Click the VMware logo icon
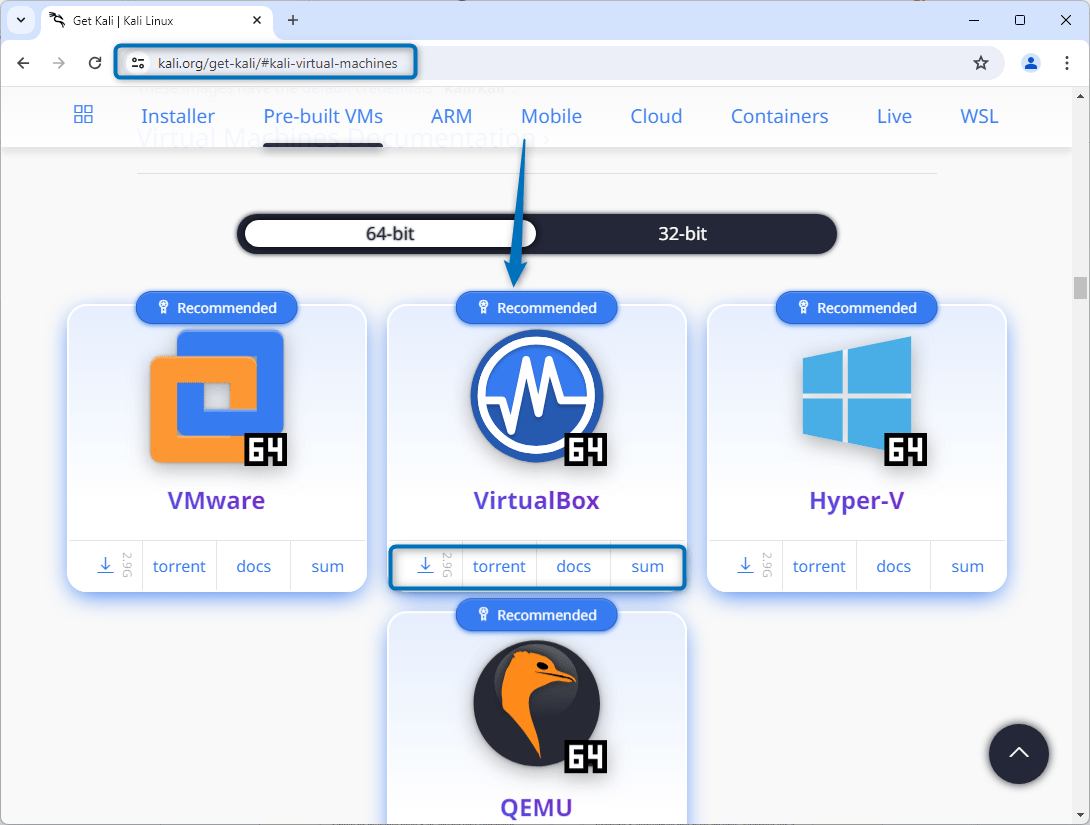The image size is (1090, 825). [216, 396]
